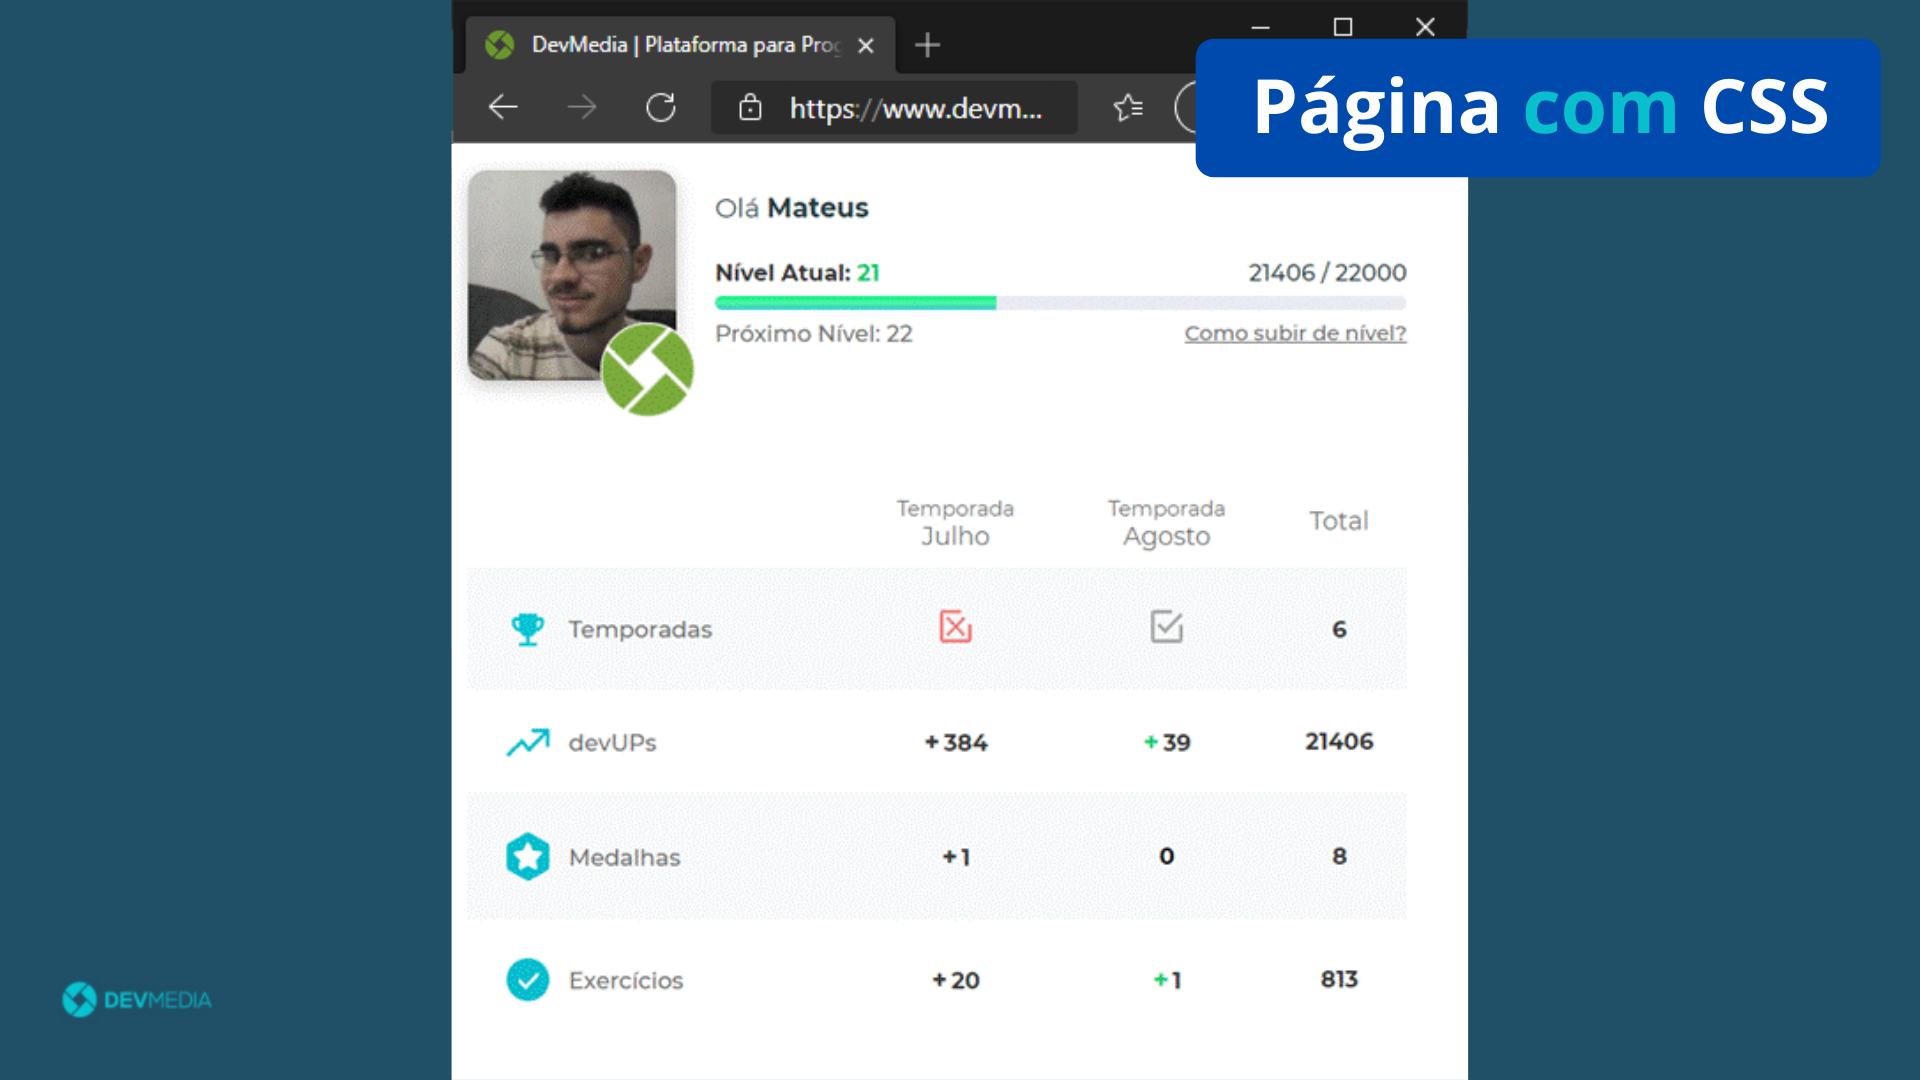Image resolution: width=1920 pixels, height=1080 pixels.
Task: Click the Exercícios checkmark circle icon
Action: point(527,980)
